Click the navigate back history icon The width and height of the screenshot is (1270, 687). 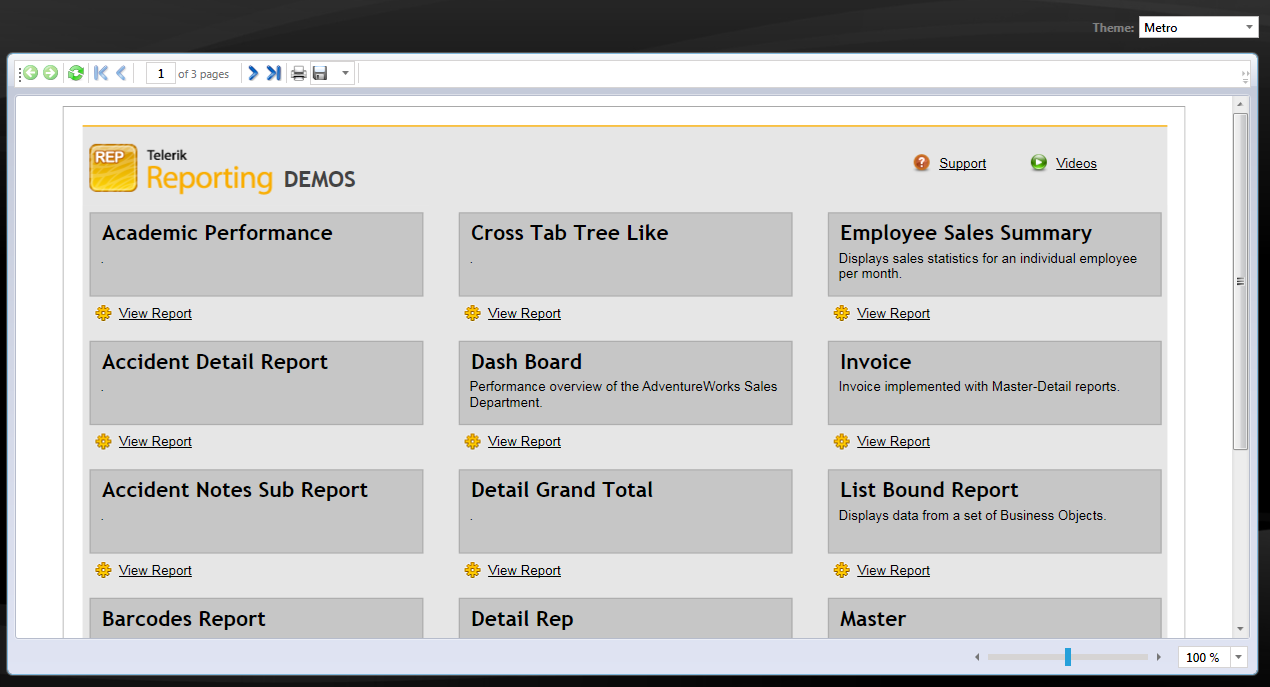(31, 73)
